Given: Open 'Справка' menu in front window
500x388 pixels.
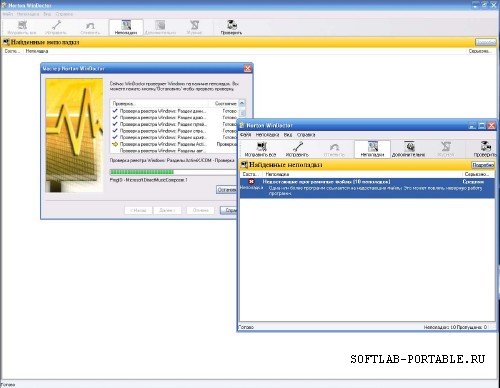Looking at the screenshot, I should (306, 135).
